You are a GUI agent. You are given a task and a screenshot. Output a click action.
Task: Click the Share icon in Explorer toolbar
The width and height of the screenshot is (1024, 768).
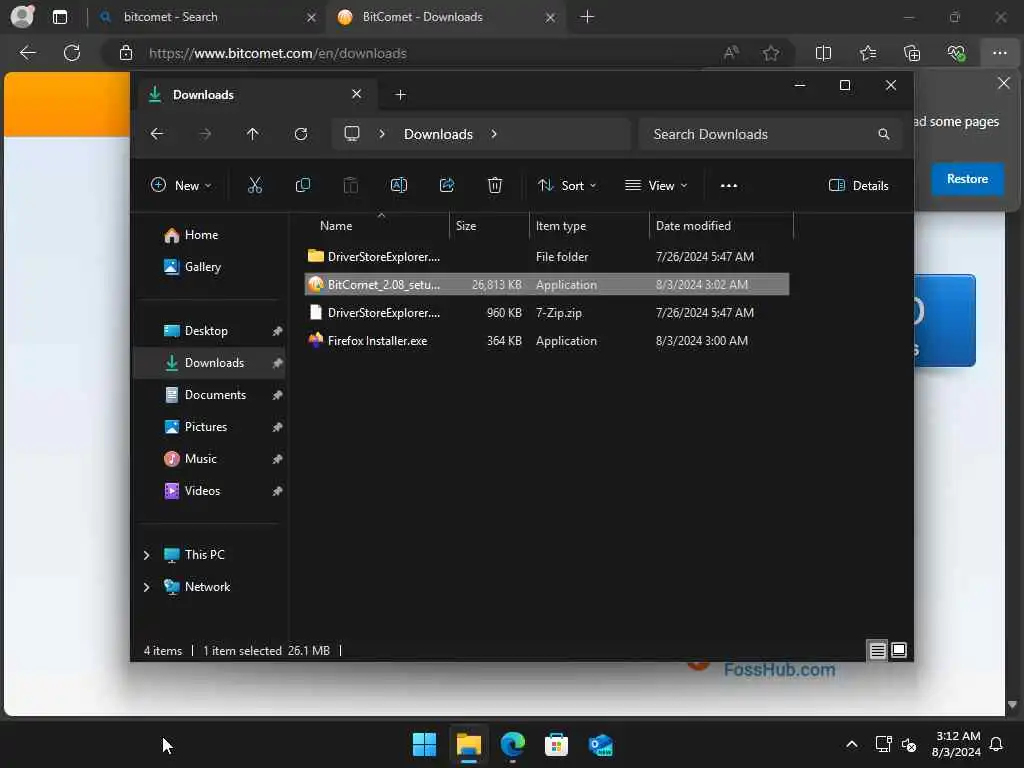(x=447, y=185)
